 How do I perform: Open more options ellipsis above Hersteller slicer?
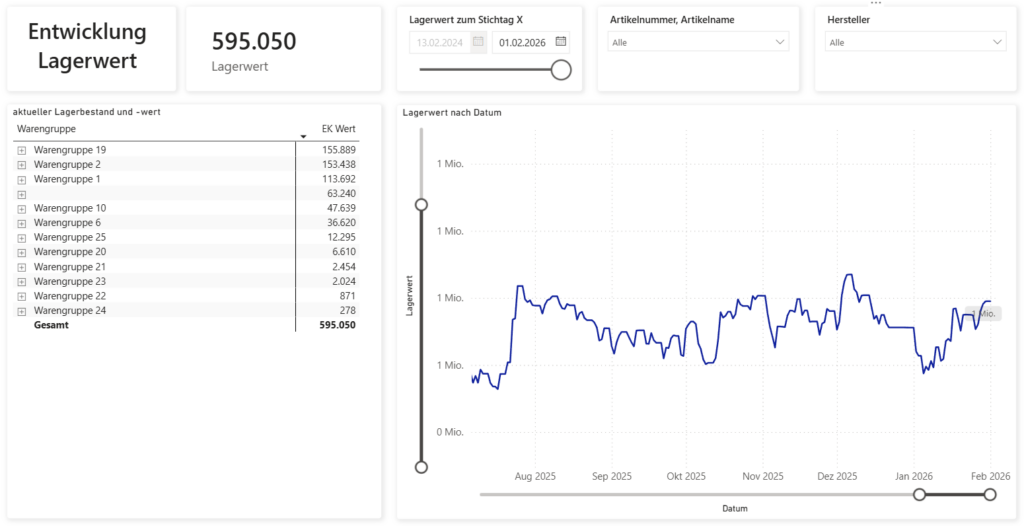(x=876, y=4)
